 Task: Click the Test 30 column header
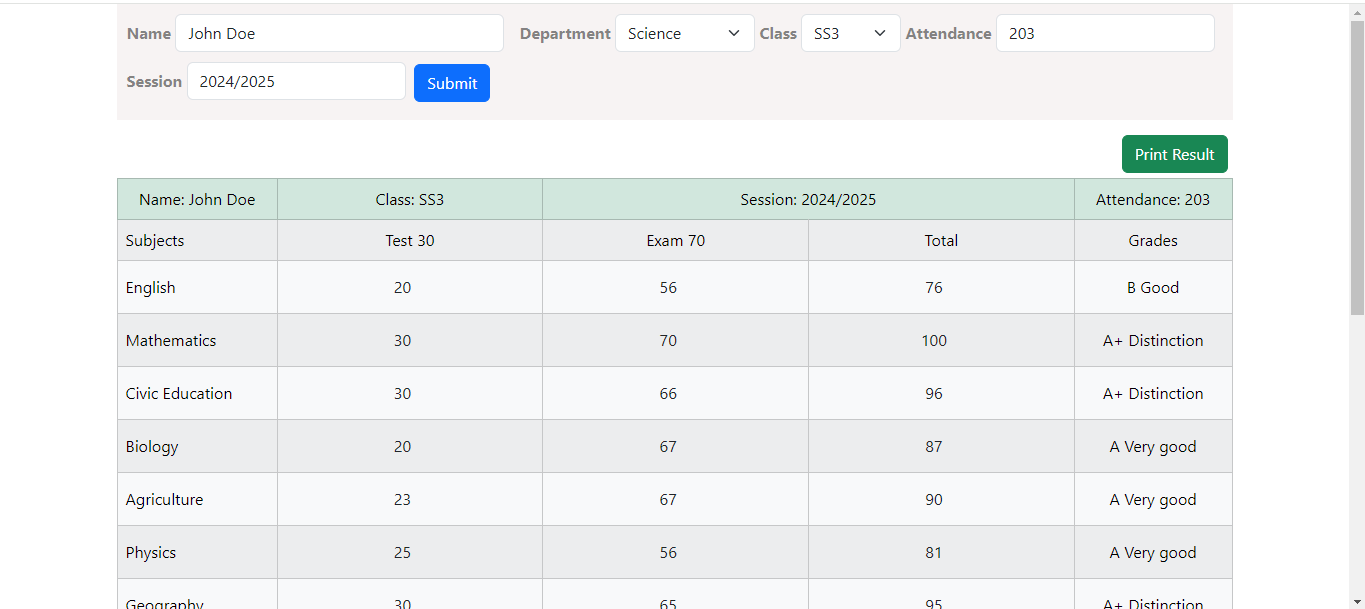coord(410,240)
